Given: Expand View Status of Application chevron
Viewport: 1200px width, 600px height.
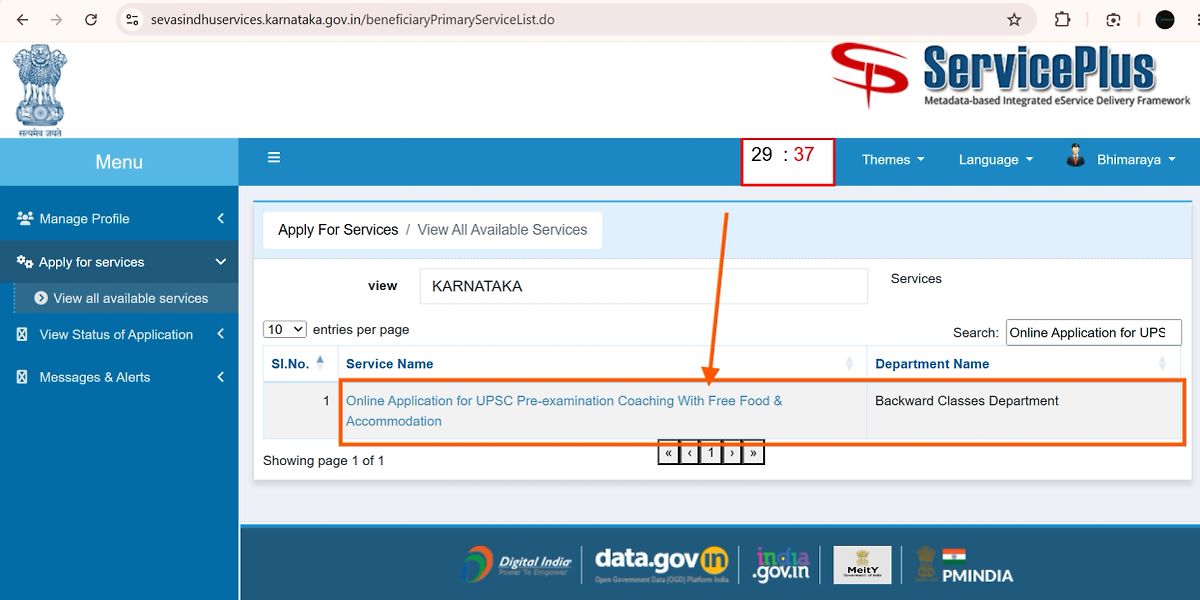Looking at the screenshot, I should (x=220, y=335).
